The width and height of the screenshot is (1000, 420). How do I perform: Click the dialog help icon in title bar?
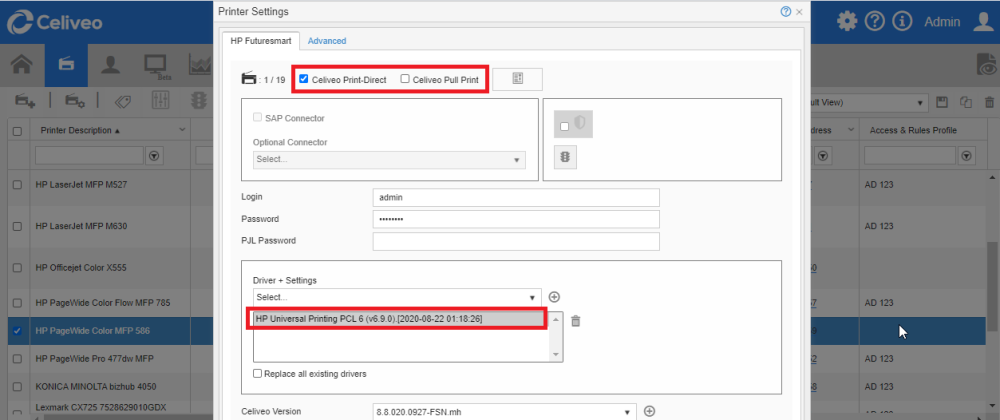786,11
